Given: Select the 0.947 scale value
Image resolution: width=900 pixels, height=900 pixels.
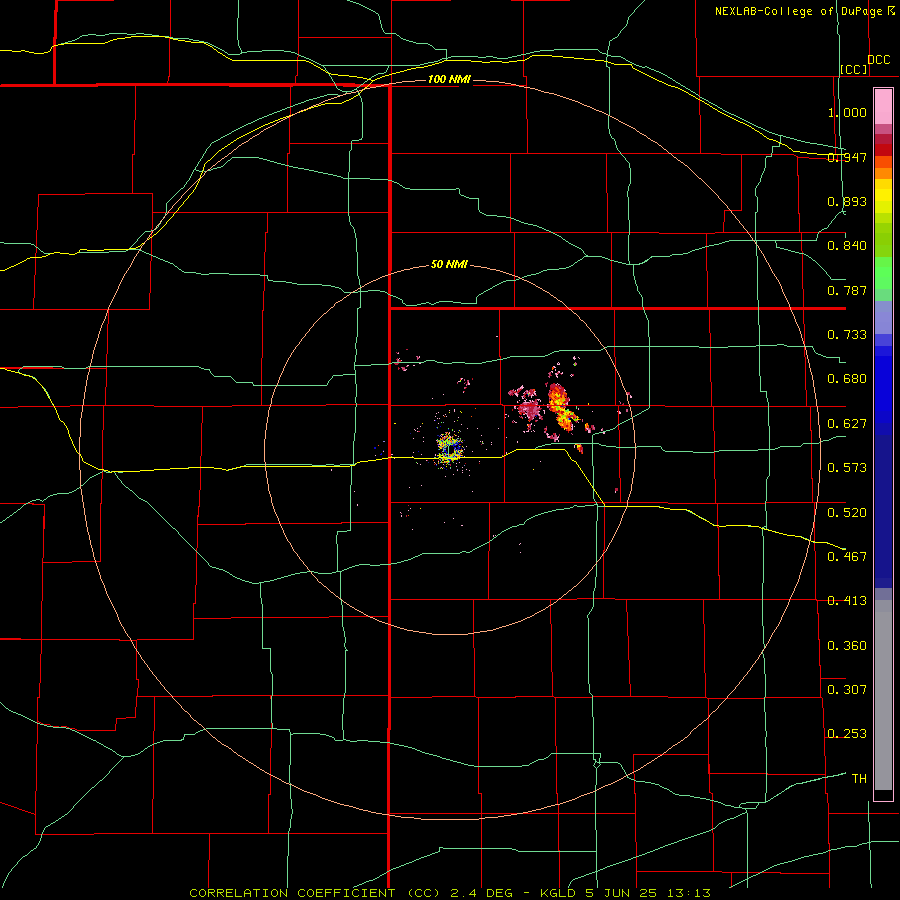Looking at the screenshot, I should pyautogui.click(x=847, y=157).
